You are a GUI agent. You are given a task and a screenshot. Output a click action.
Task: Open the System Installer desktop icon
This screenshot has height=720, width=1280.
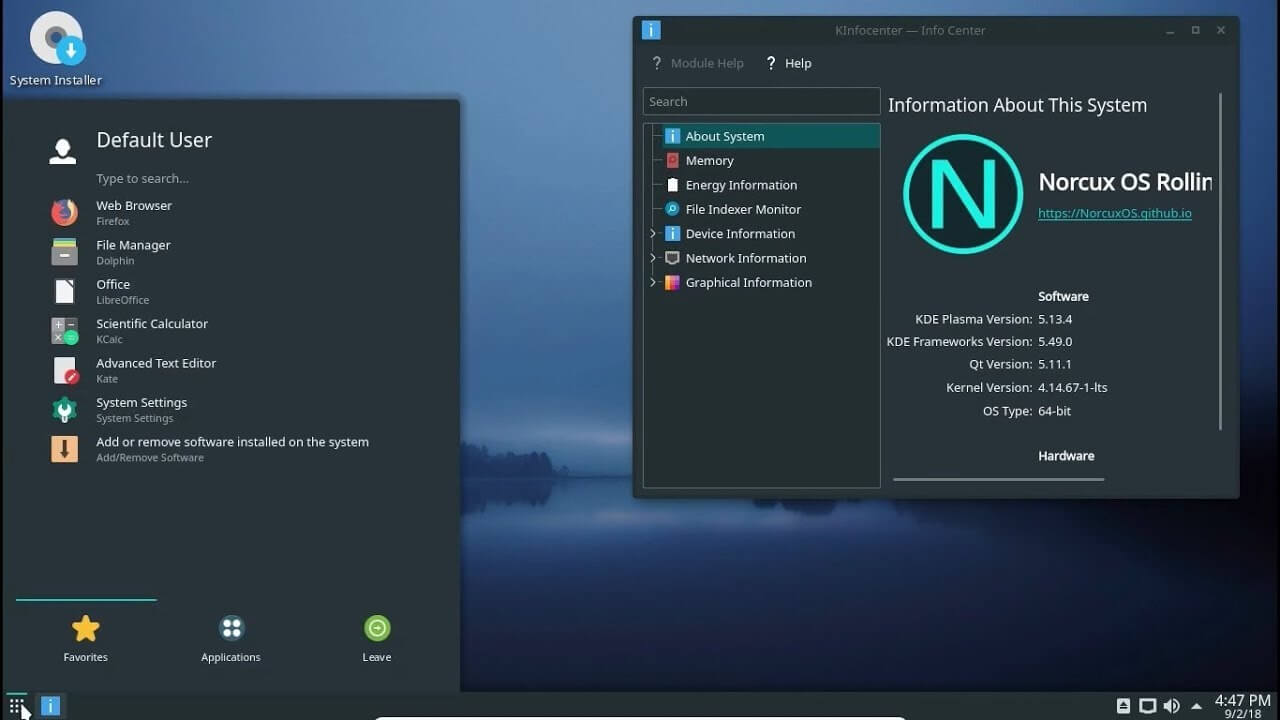coord(56,48)
